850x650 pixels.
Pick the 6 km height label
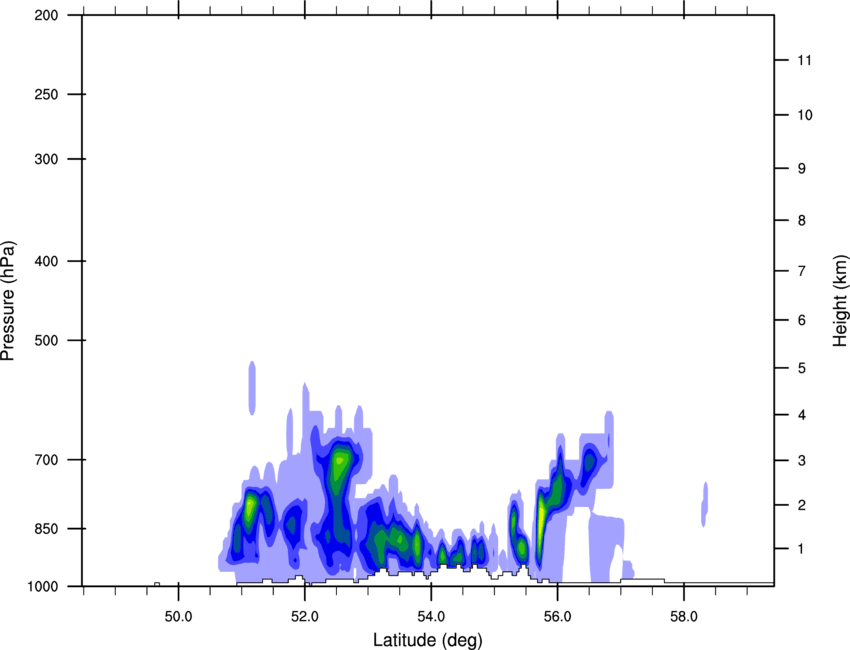802,320
